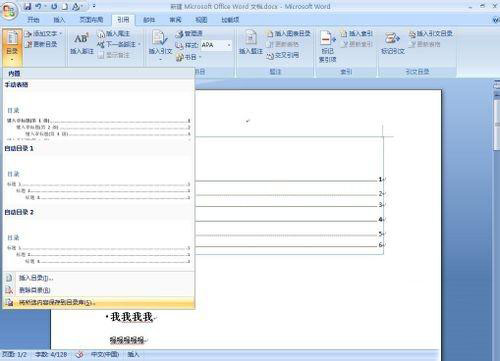This screenshot has height=361, width=500.
Task: Click 页面: 1/2 in status bar
Action: point(14,354)
